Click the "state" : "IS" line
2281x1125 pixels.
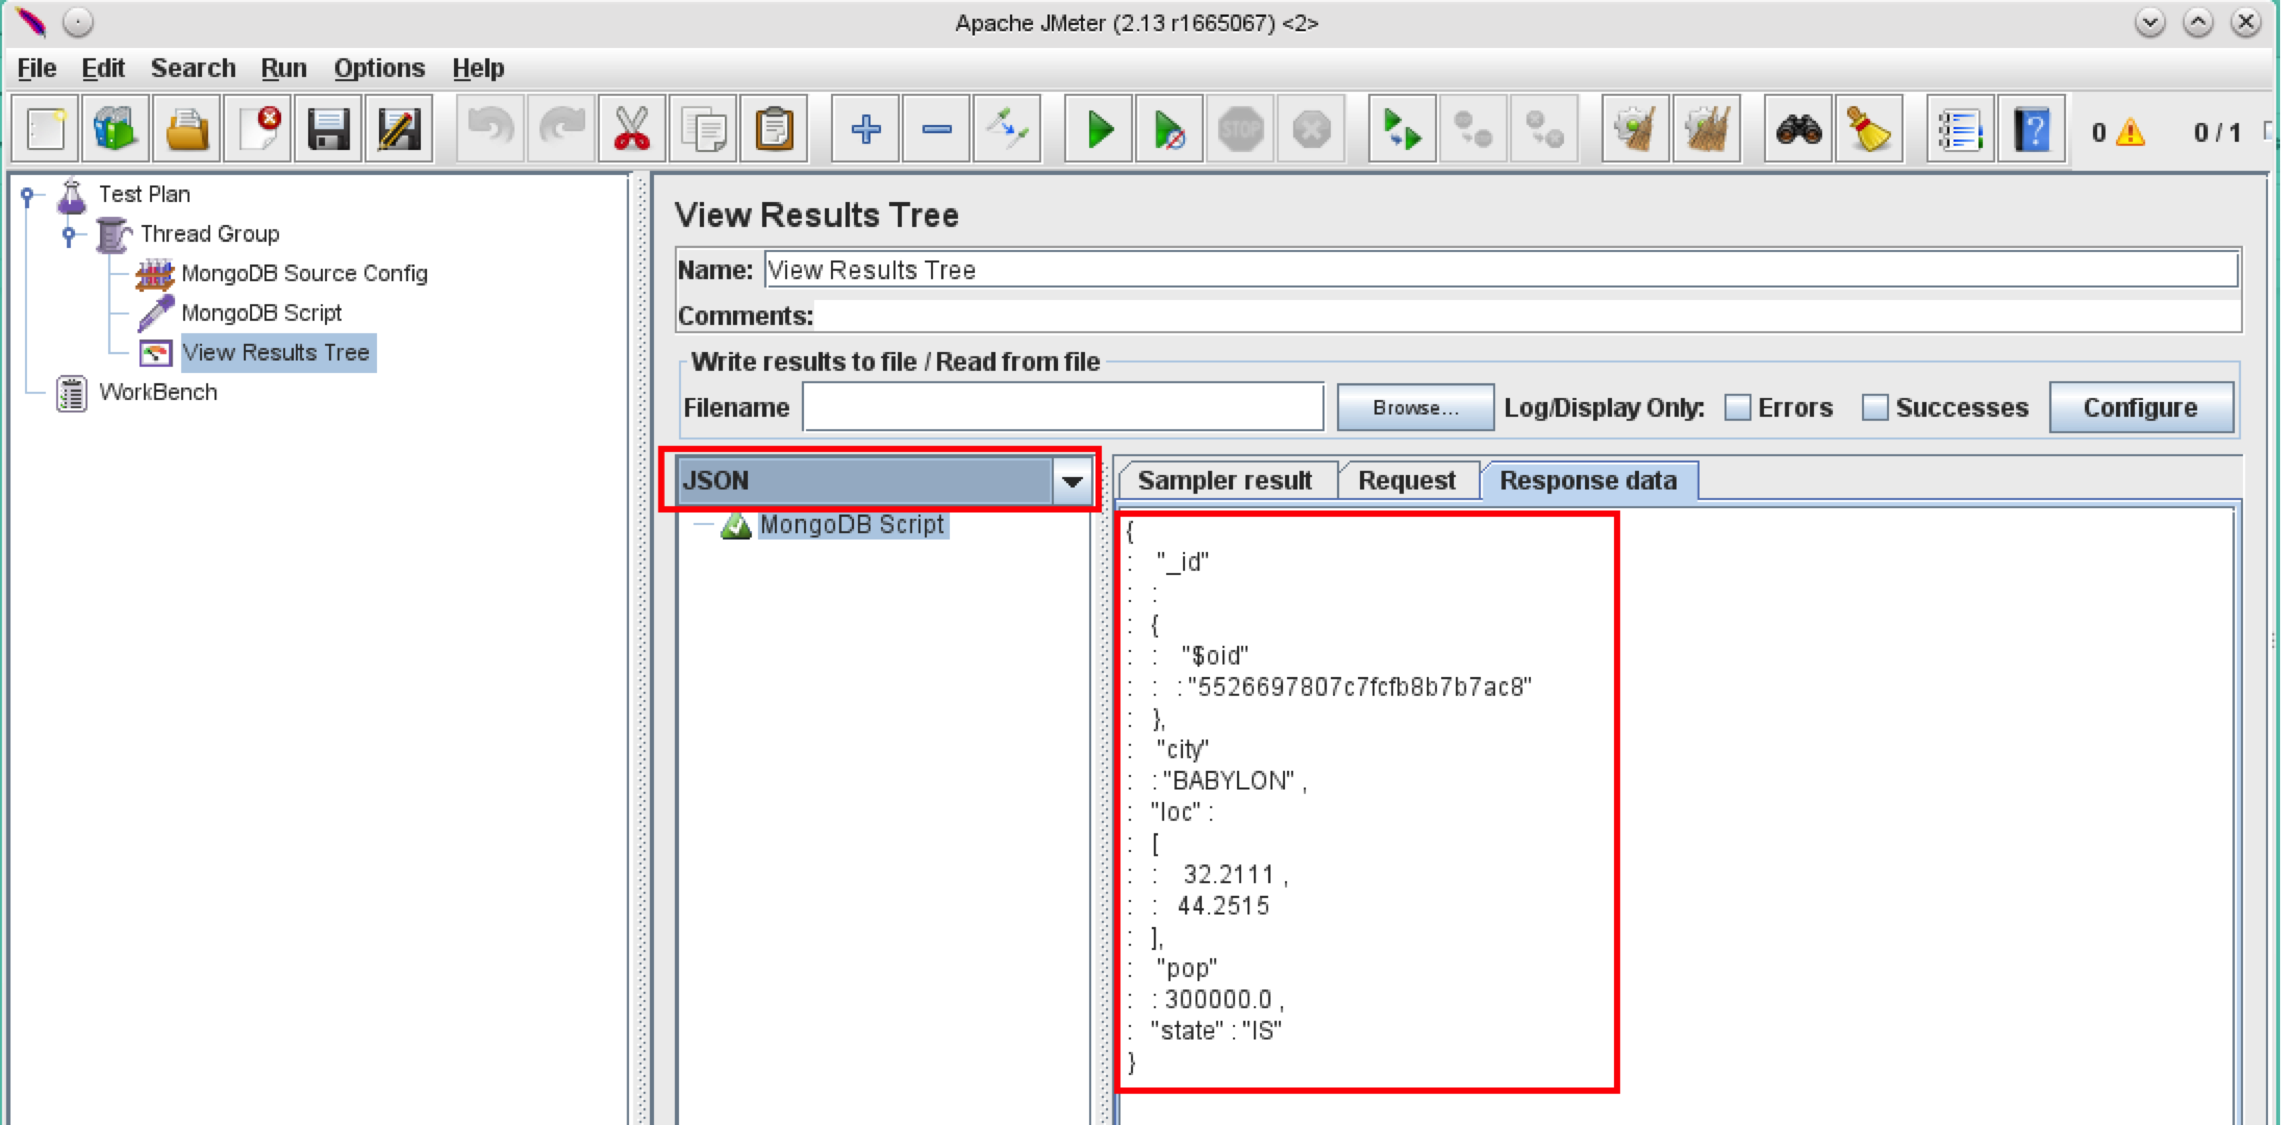coord(1216,1031)
